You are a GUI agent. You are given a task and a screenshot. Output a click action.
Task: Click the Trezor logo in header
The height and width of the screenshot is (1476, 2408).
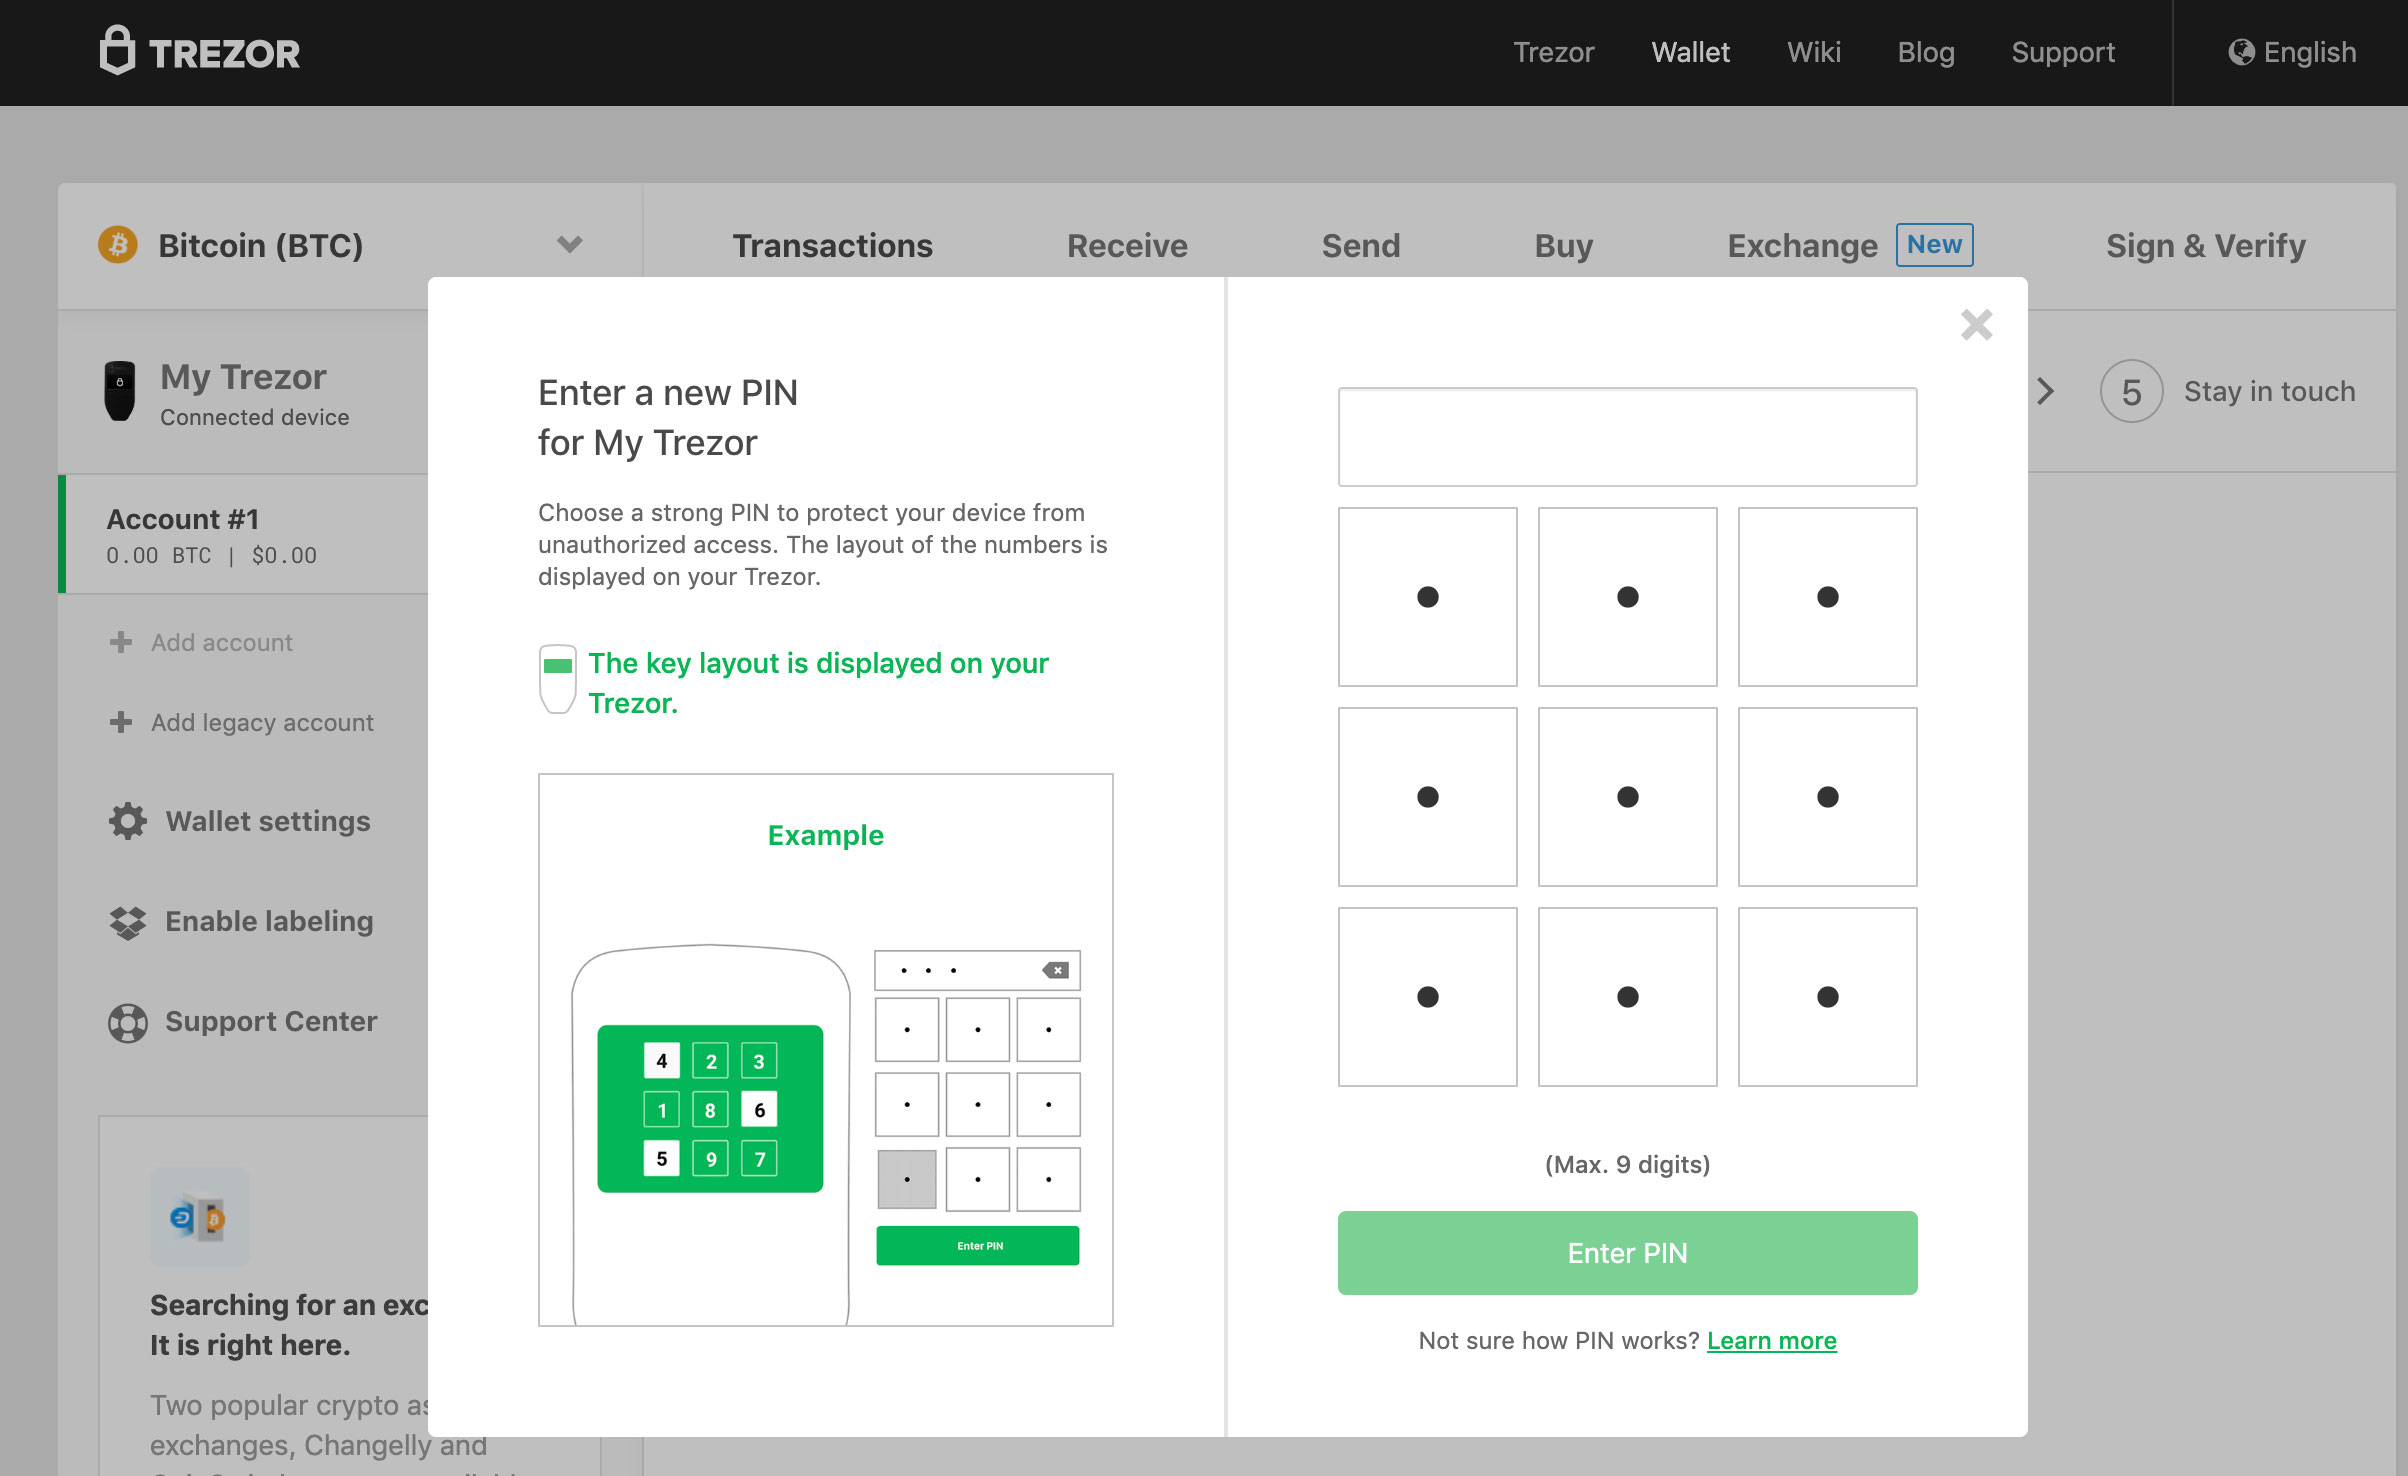(x=200, y=51)
